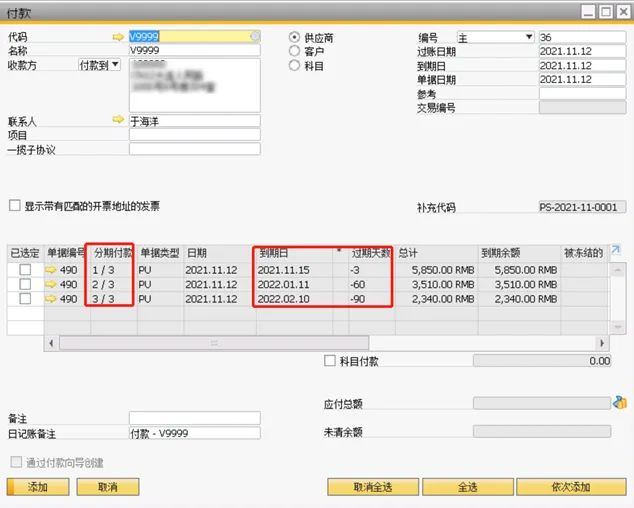The height and width of the screenshot is (508, 634).
Task: Click due date cell 2022.02.10
Action: click(x=294, y=299)
